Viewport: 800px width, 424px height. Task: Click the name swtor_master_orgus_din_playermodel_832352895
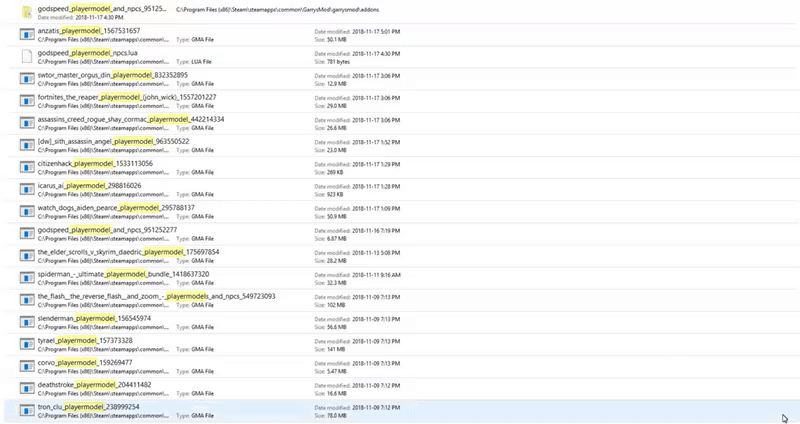(112, 74)
